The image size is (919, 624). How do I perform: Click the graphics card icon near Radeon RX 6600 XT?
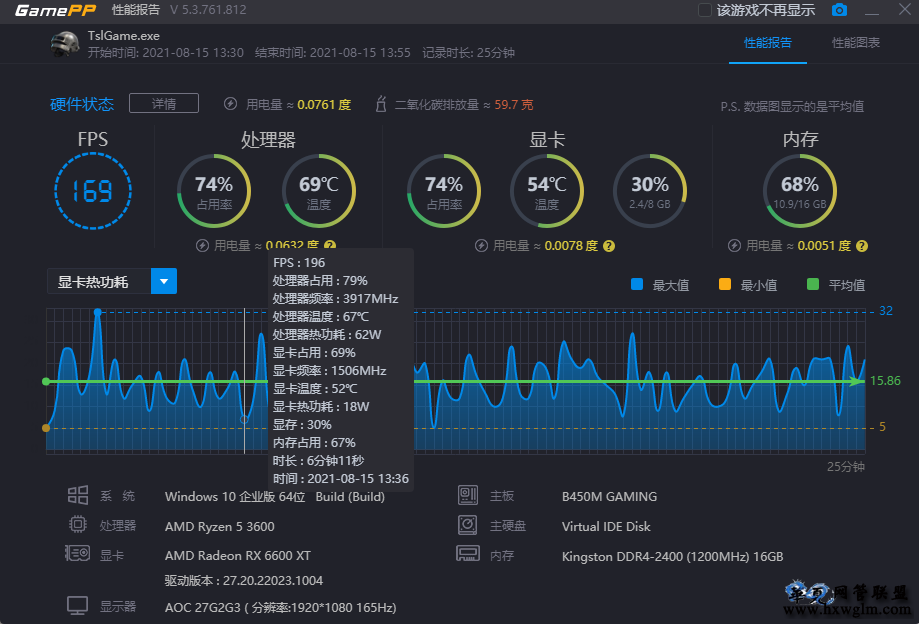coord(77,553)
